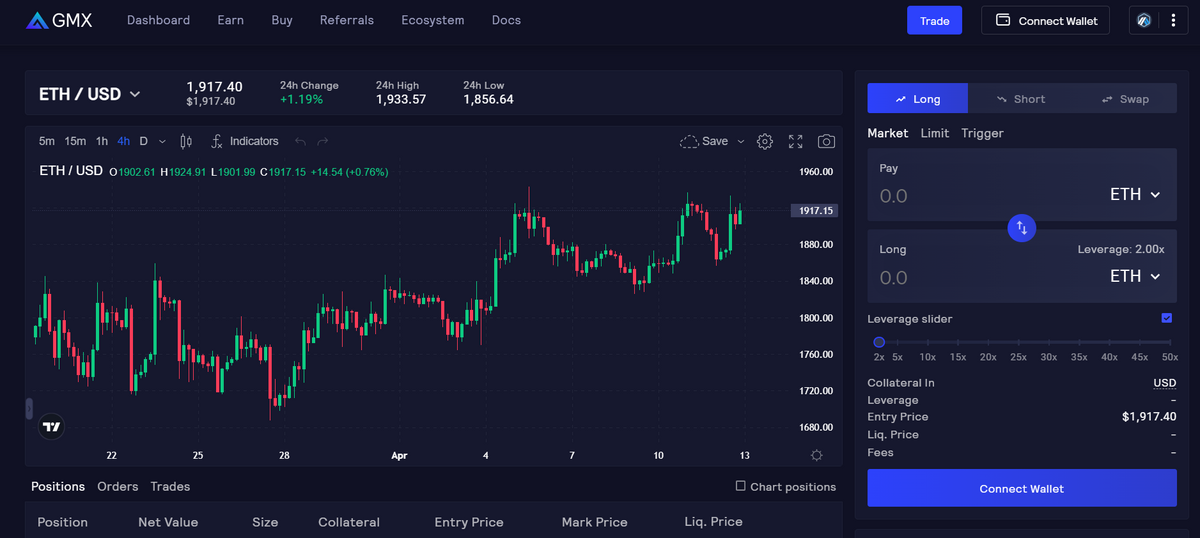Click the GMX logo
The width and height of the screenshot is (1200, 538).
pyautogui.click(x=59, y=20)
